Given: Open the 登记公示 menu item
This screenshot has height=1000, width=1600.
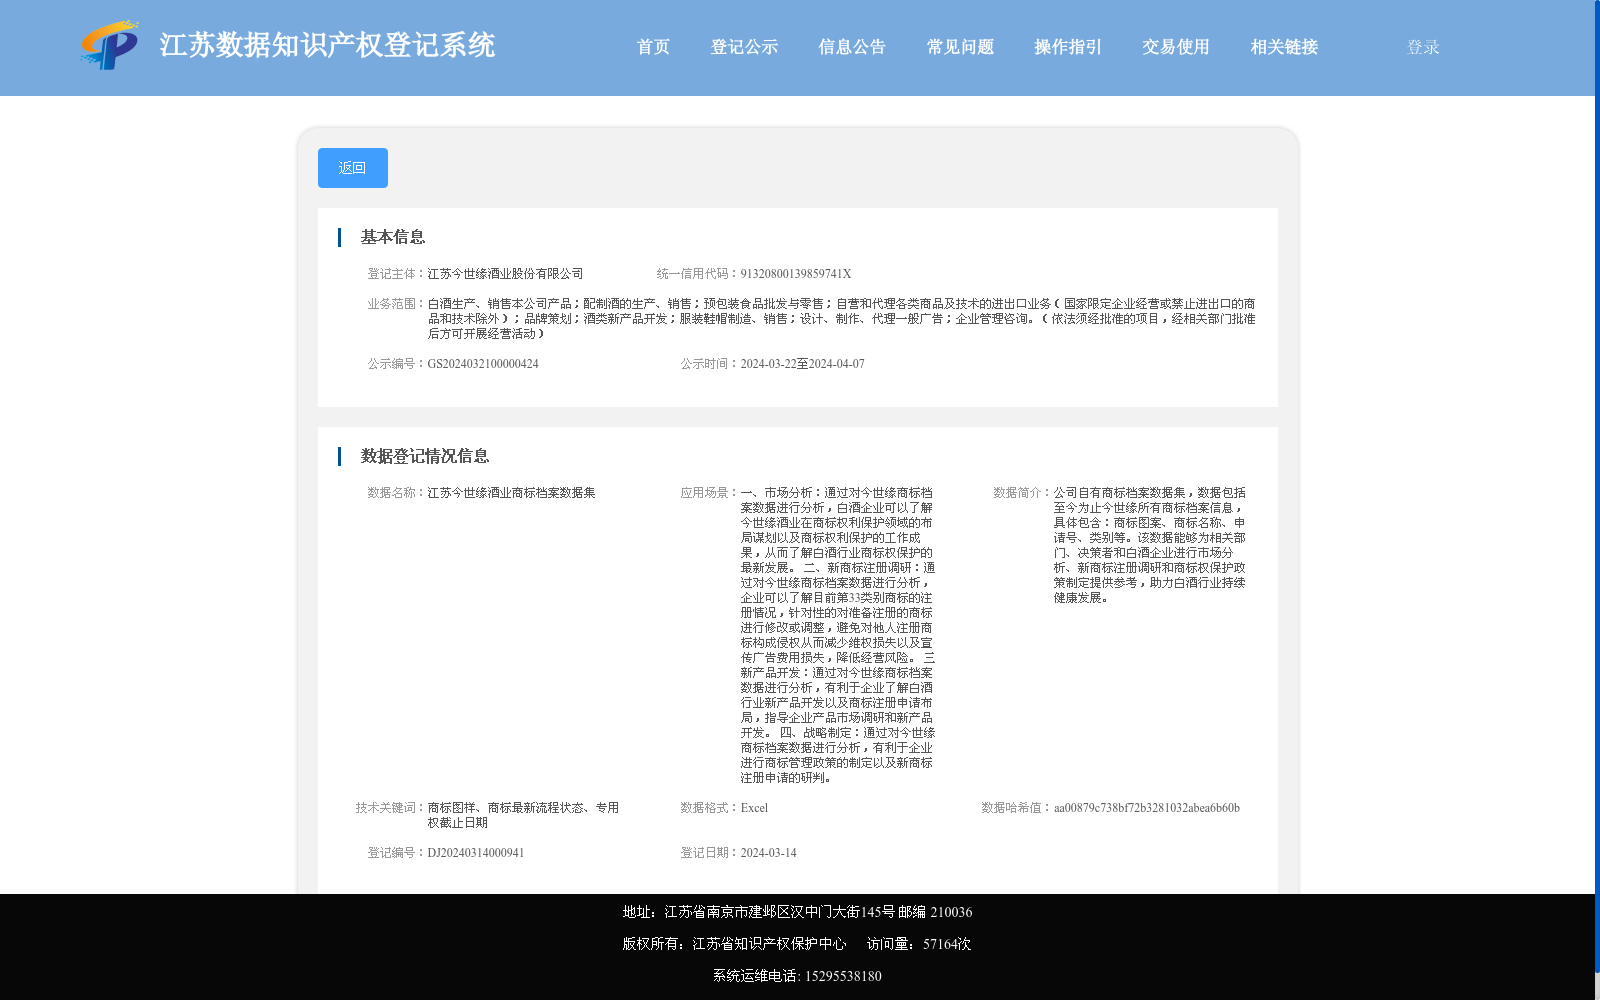Looking at the screenshot, I should (744, 47).
